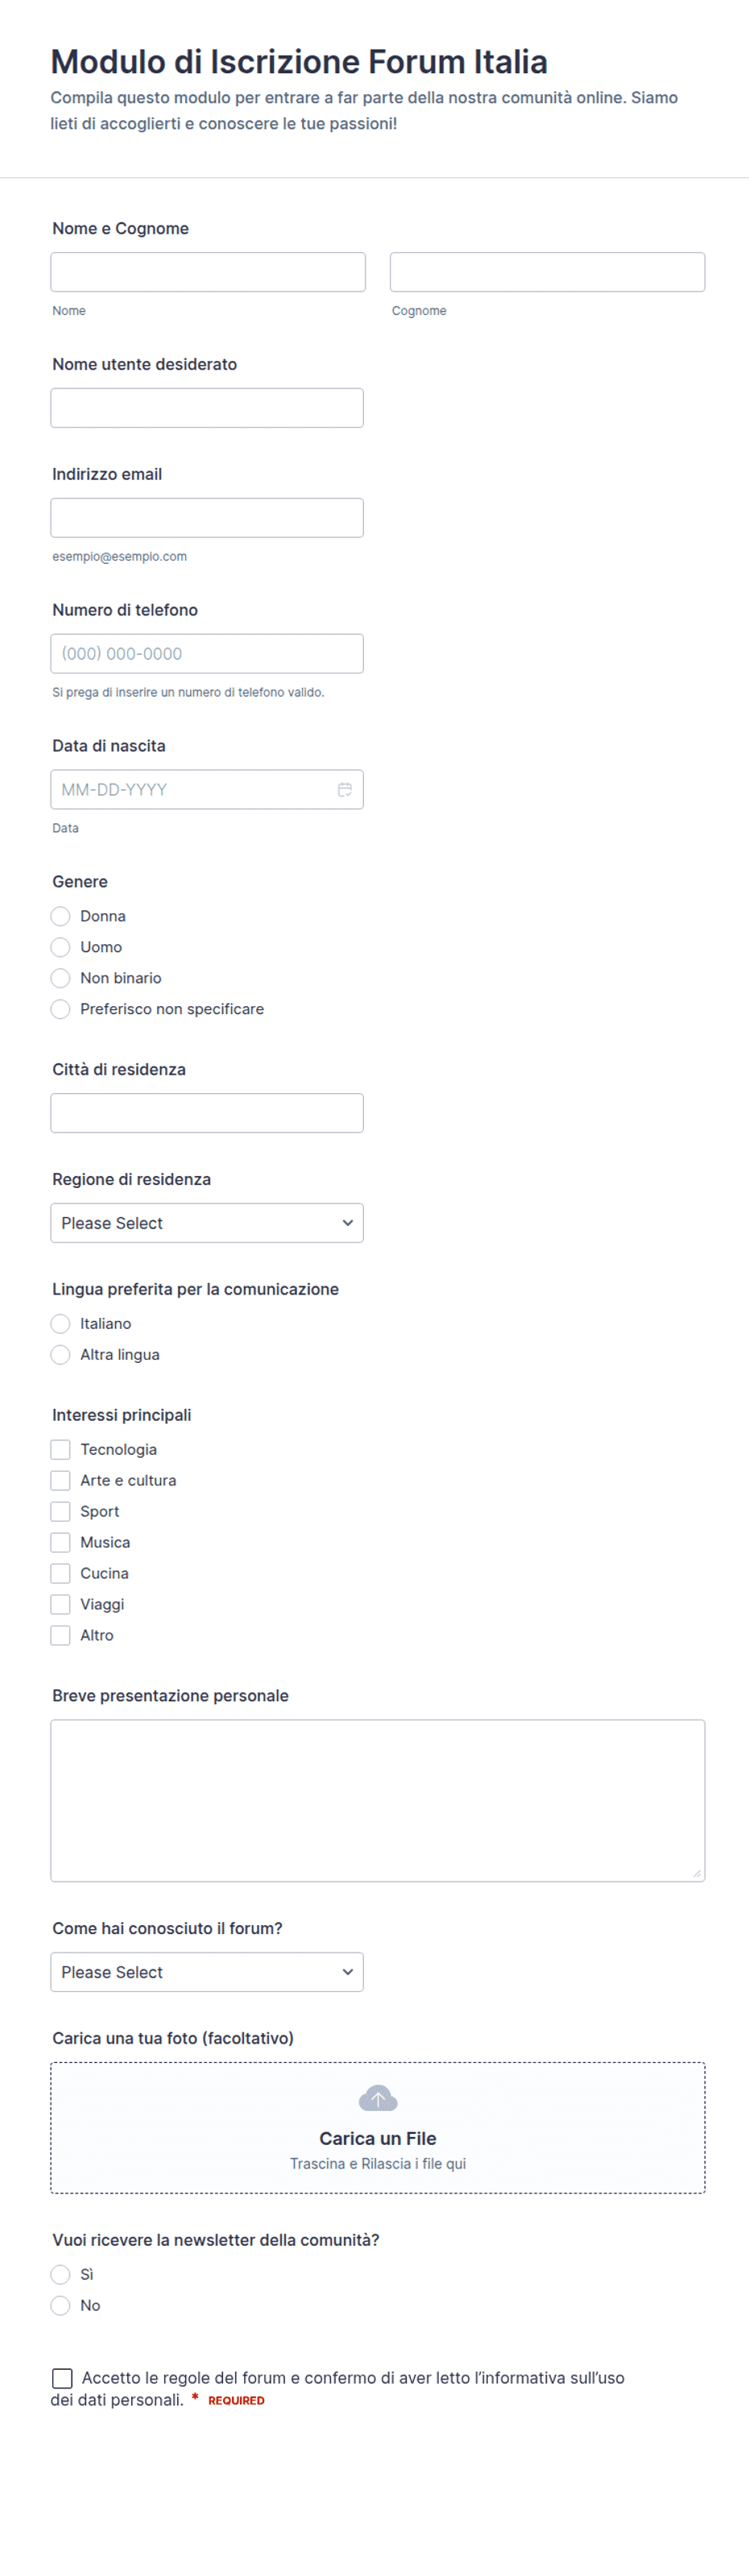Select Preferisco non specificare option

[60, 1009]
